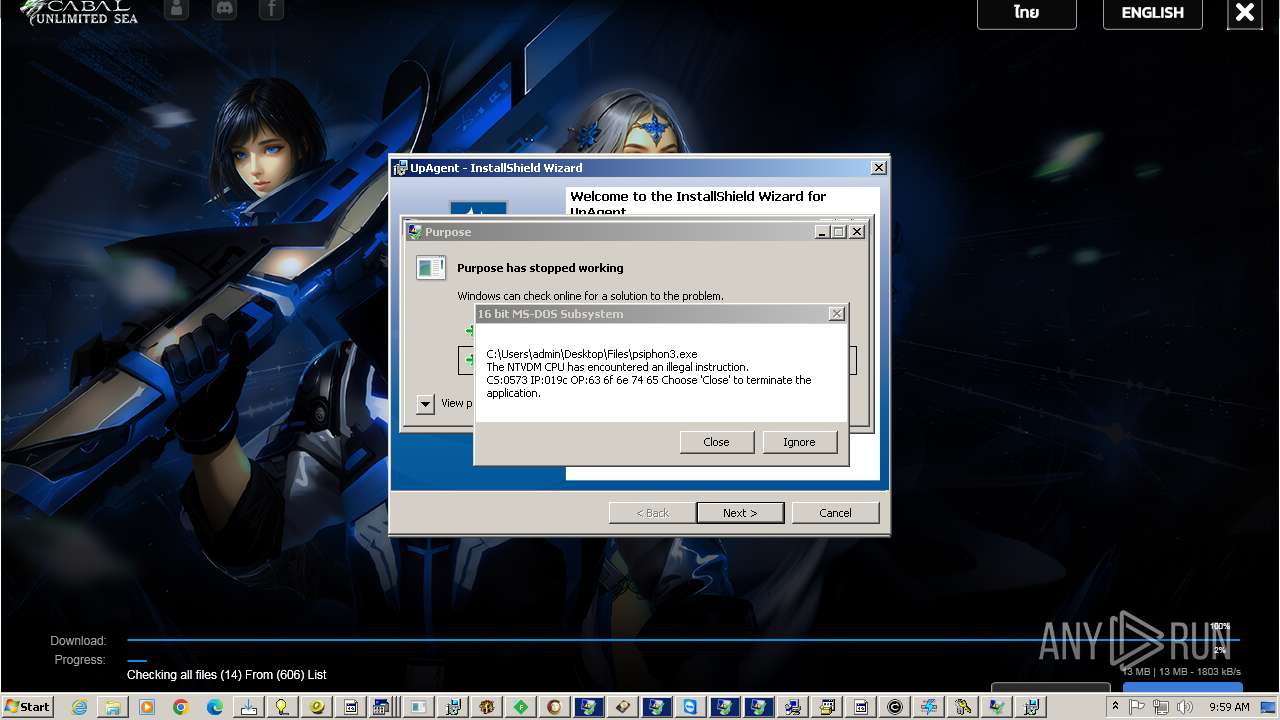Switch to the black circle C taskbar app

click(x=895, y=707)
